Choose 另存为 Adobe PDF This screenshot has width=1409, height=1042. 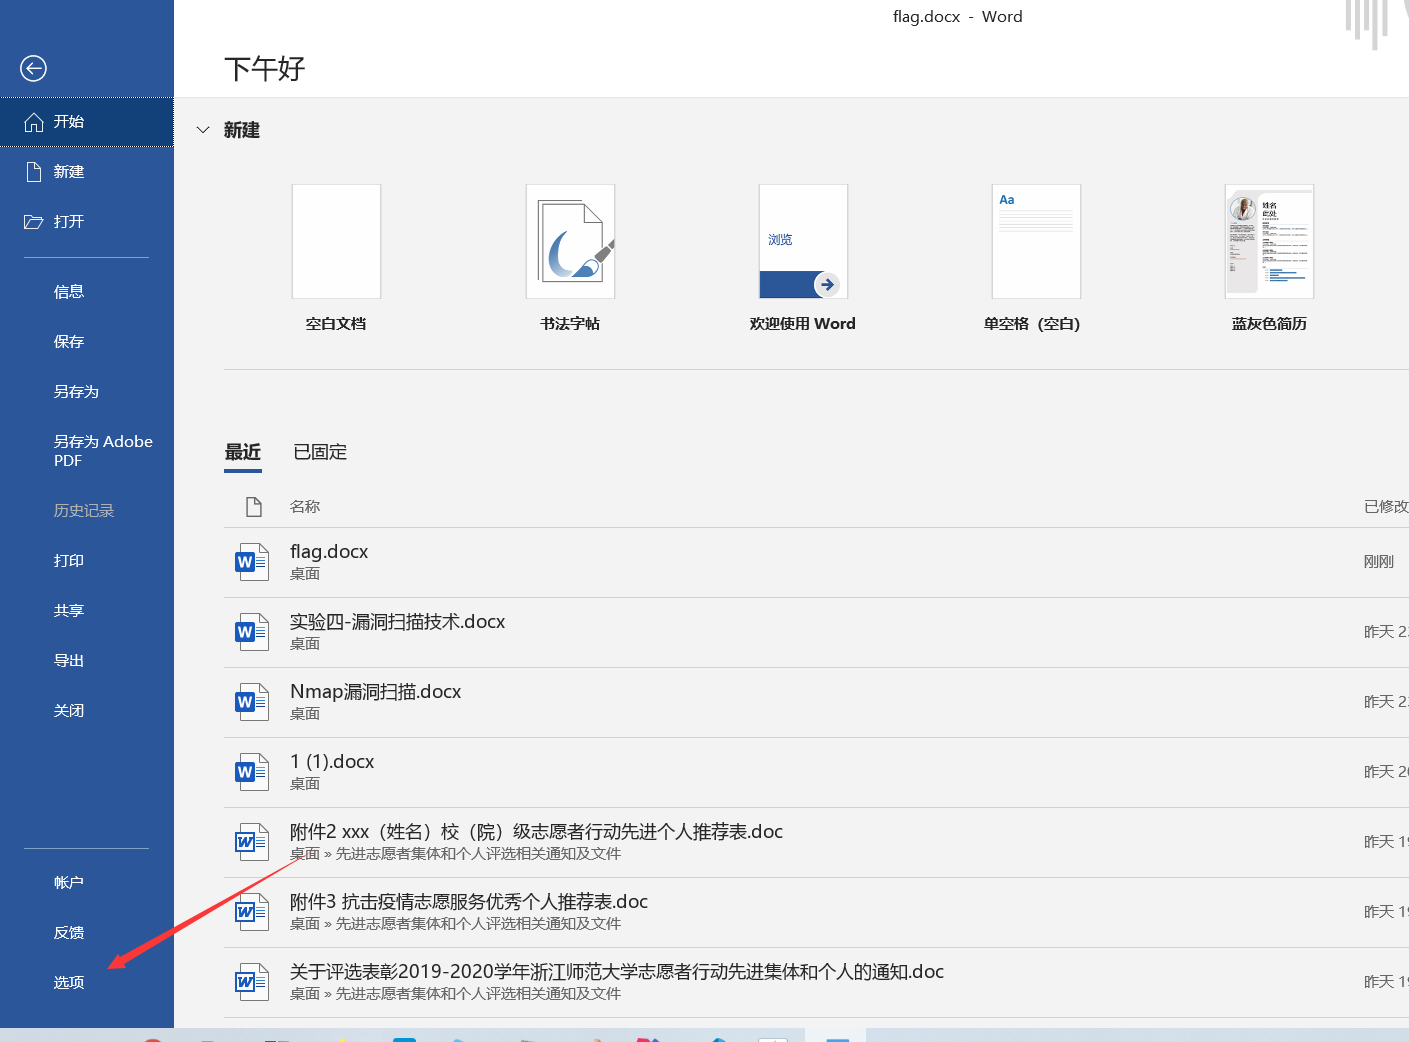click(103, 451)
